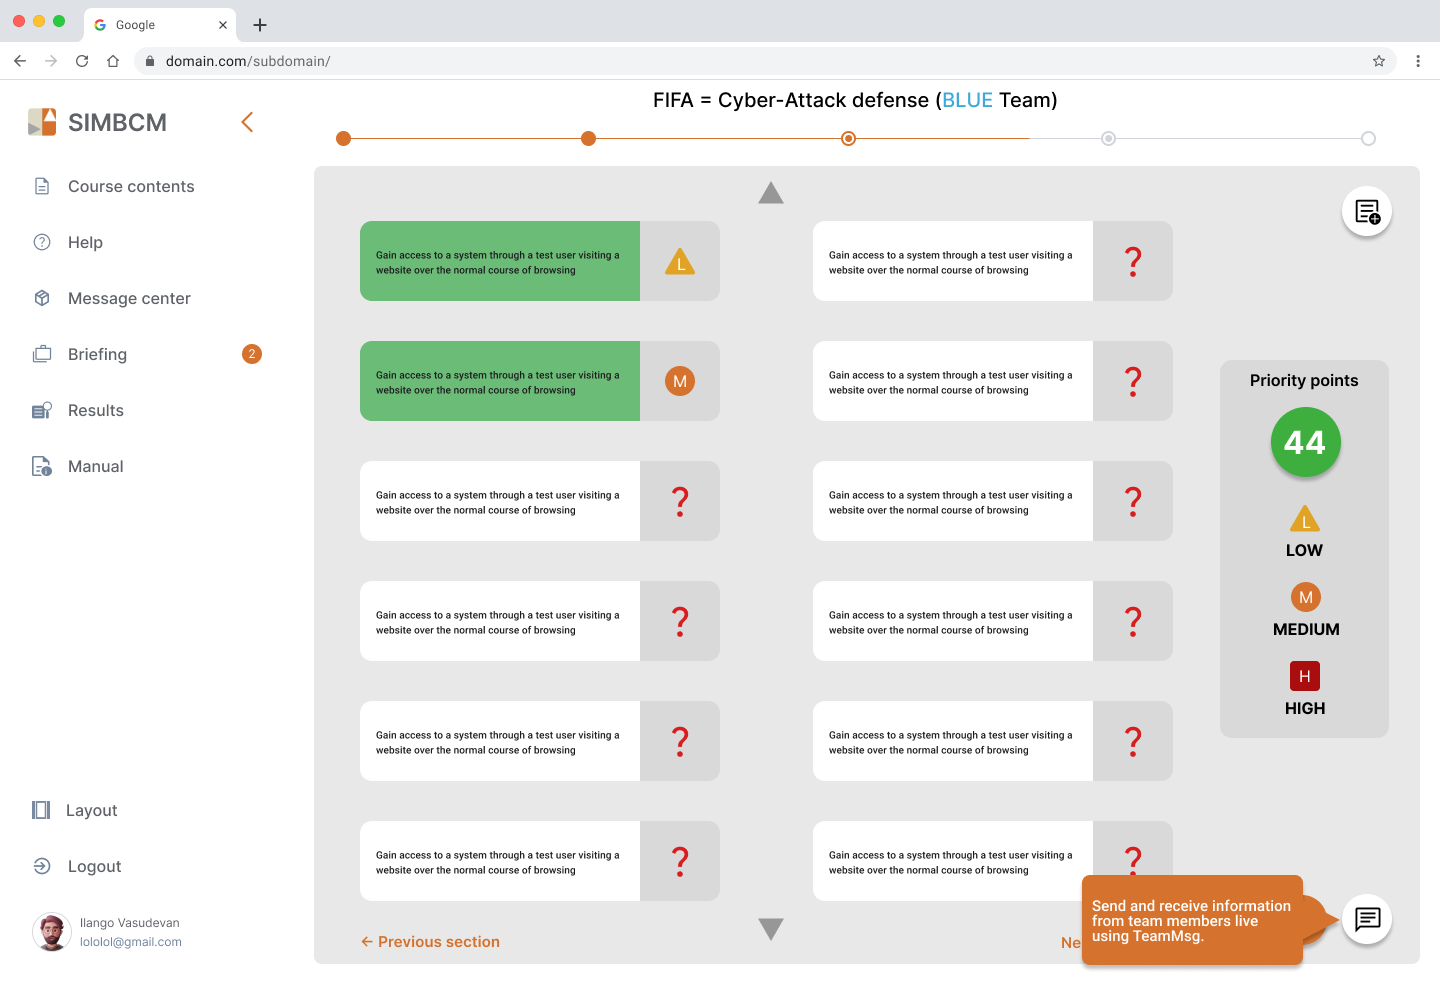Move list down with the down triangle arrow
The width and height of the screenshot is (1440, 984).
coord(771,929)
